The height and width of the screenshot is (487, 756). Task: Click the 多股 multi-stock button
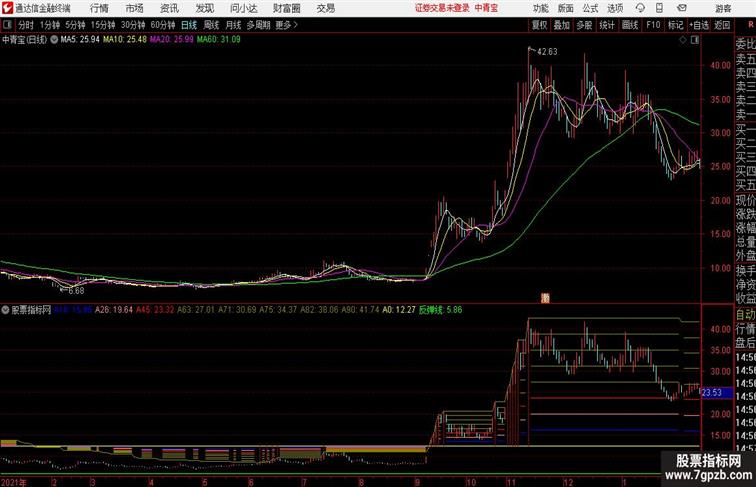click(584, 25)
